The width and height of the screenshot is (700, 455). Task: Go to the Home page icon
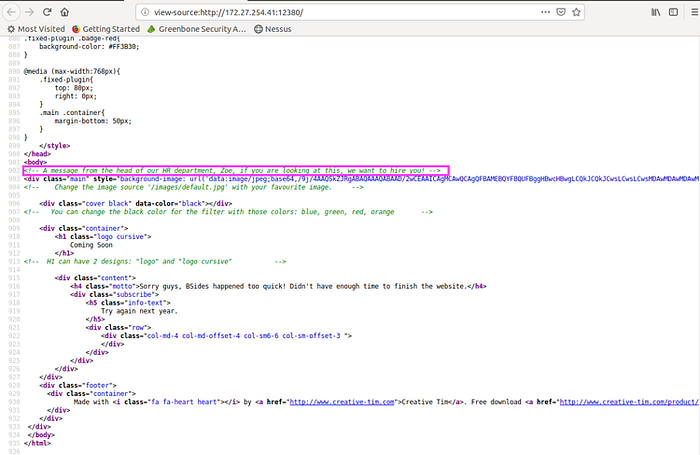(x=65, y=12)
